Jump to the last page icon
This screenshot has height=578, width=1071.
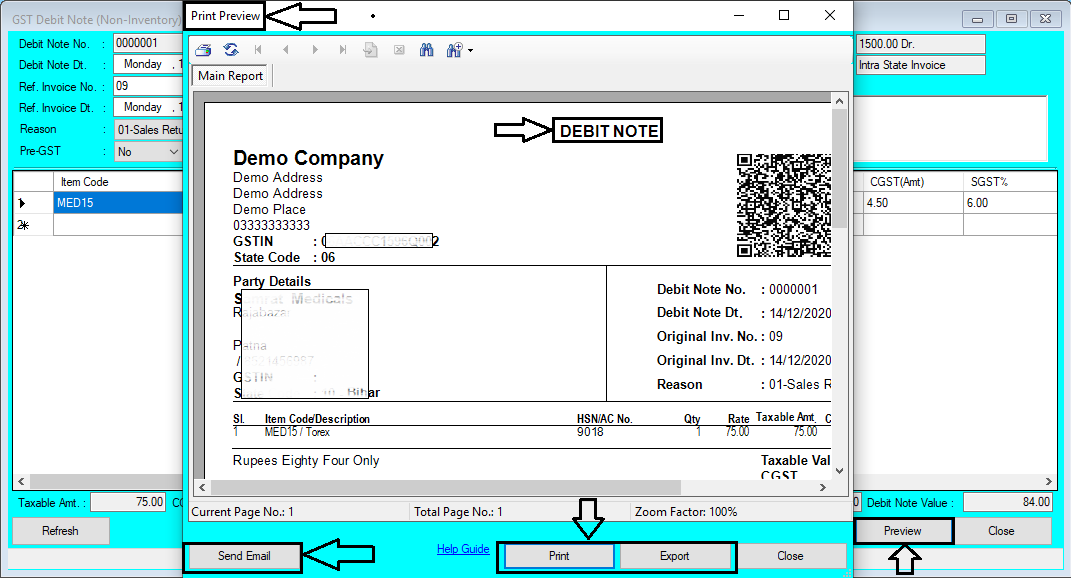coord(343,49)
